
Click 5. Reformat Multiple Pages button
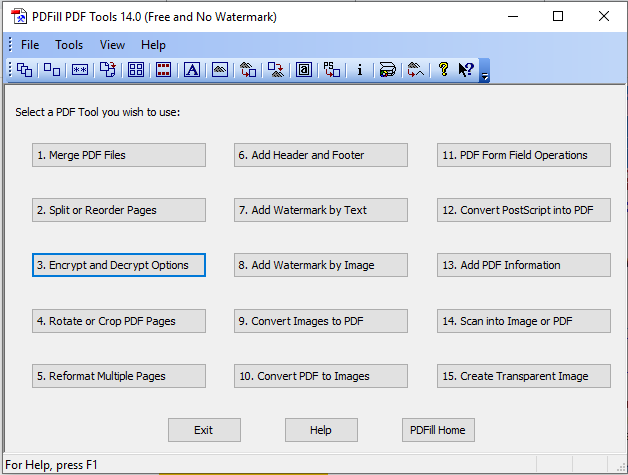point(119,376)
